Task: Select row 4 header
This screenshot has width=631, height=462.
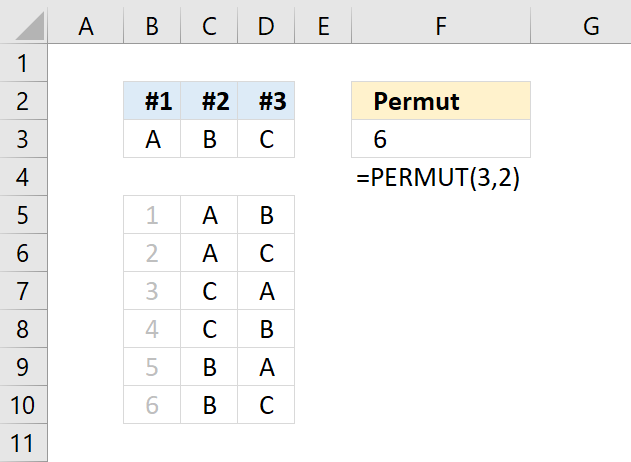Action: click(x=23, y=177)
